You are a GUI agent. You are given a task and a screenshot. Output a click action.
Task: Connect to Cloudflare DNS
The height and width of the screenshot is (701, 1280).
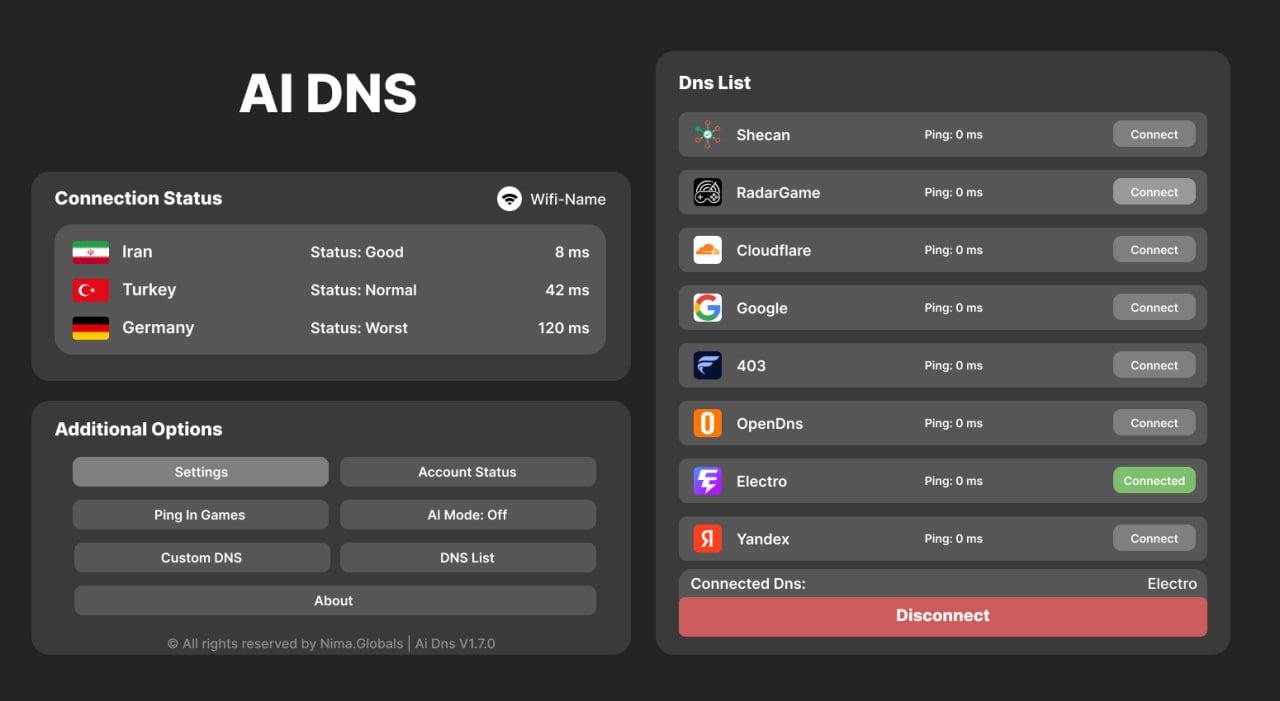click(x=1154, y=250)
